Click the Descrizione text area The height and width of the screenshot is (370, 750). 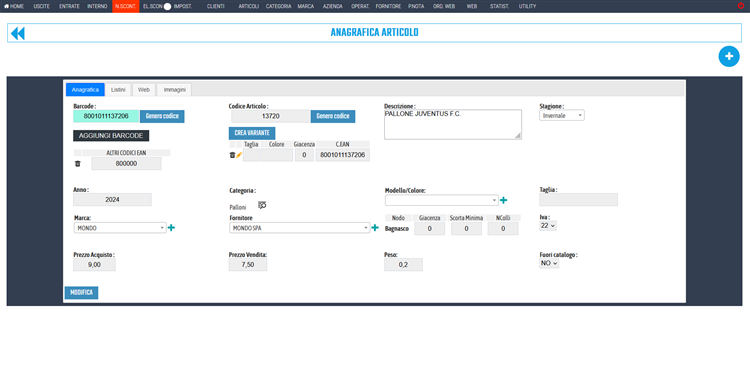tap(452, 124)
